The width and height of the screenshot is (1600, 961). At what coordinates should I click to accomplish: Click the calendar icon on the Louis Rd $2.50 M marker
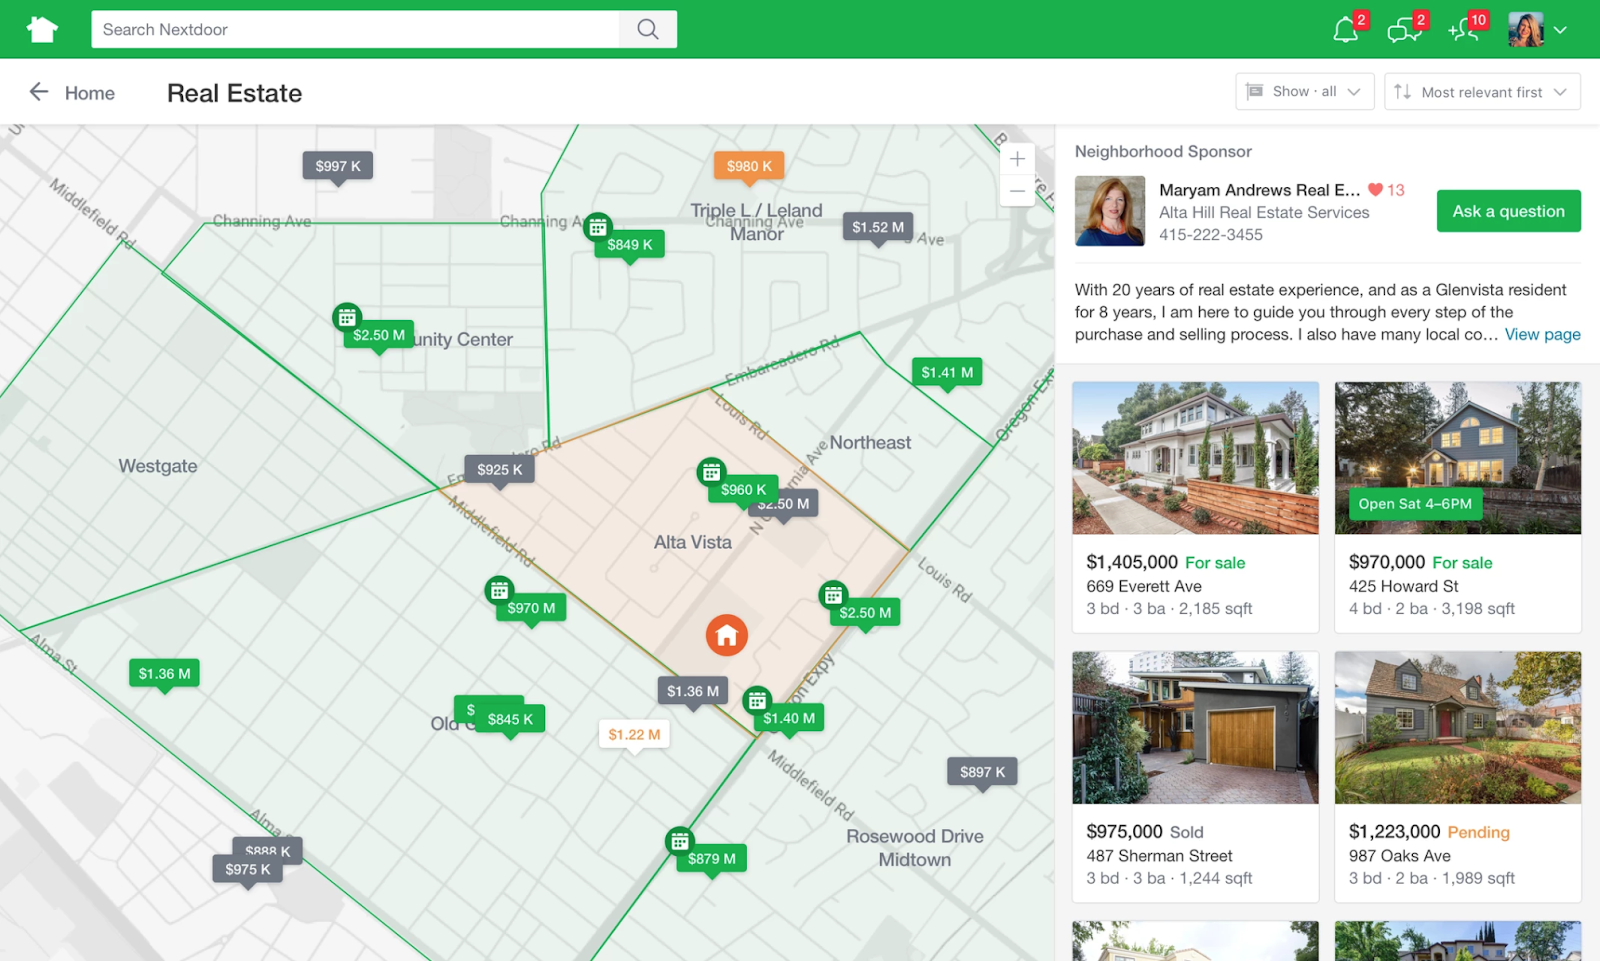[833, 595]
